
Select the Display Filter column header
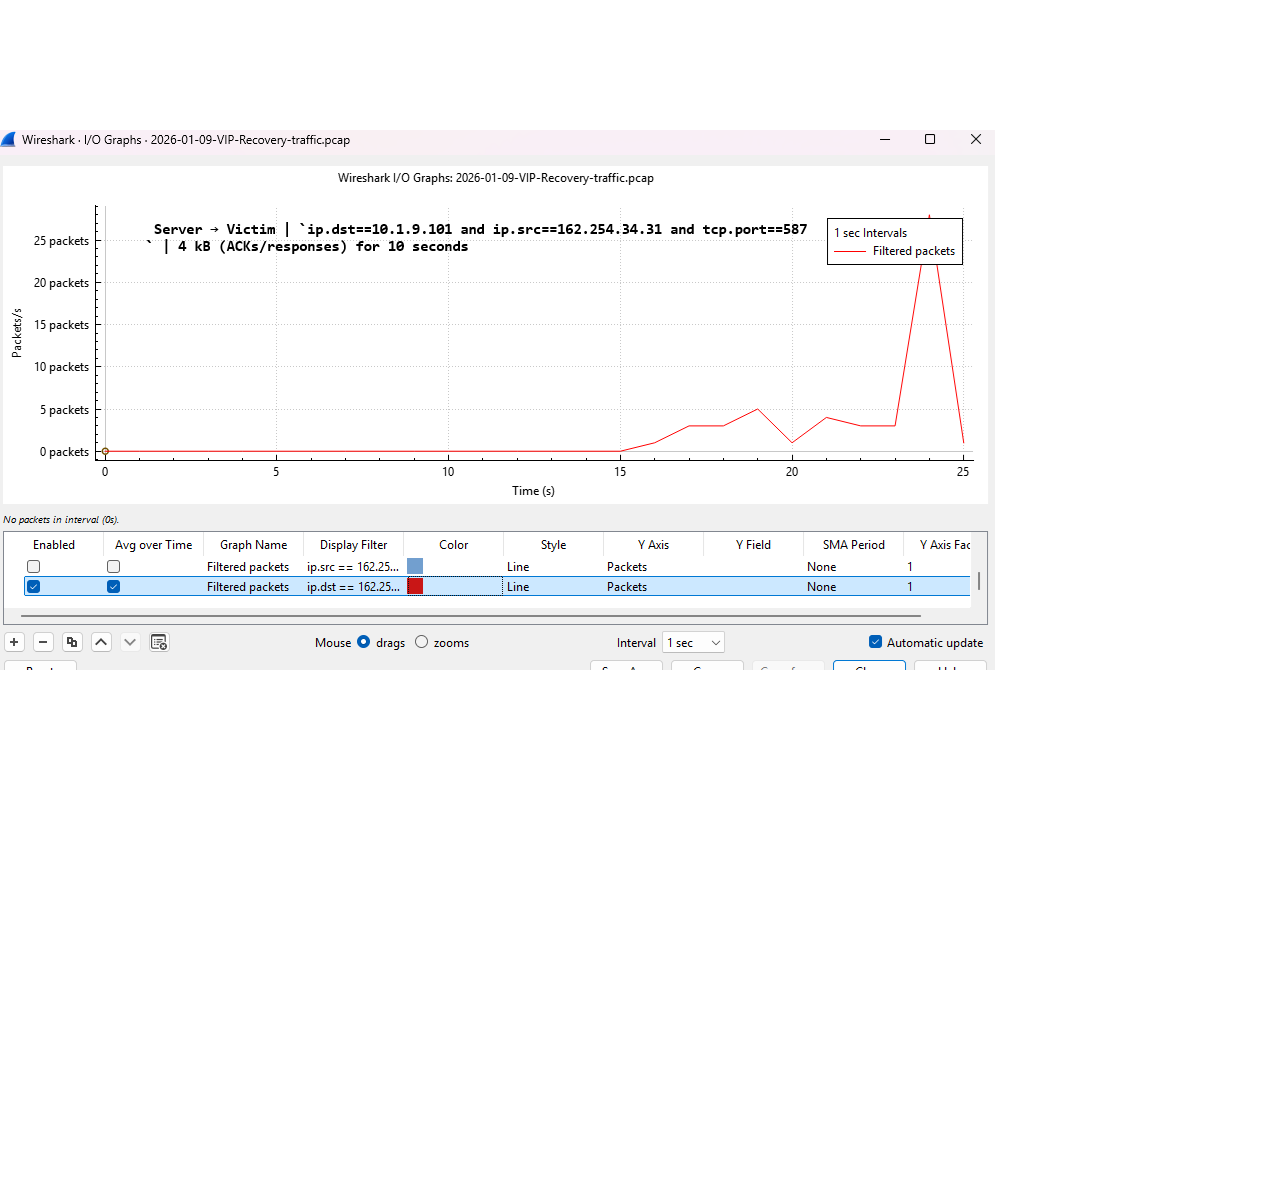[353, 544]
